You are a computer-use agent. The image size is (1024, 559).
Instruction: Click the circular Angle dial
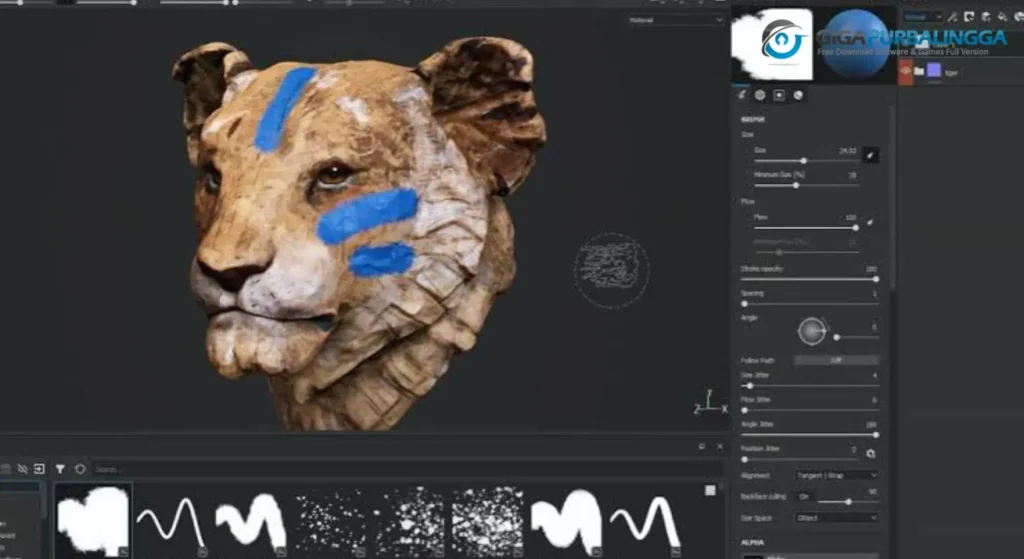812,332
